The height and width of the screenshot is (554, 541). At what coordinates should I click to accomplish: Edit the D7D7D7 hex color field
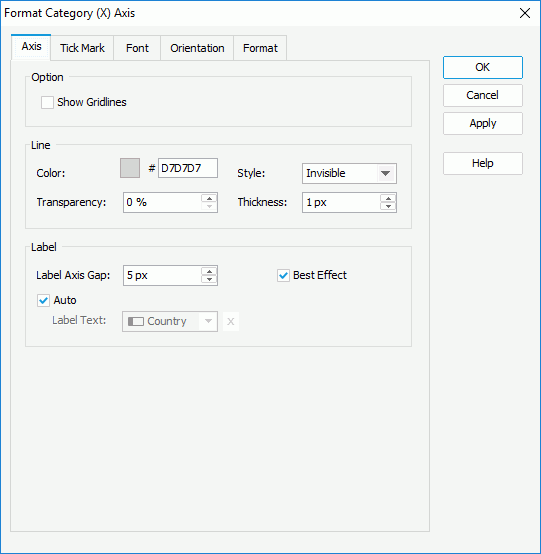pos(188,168)
